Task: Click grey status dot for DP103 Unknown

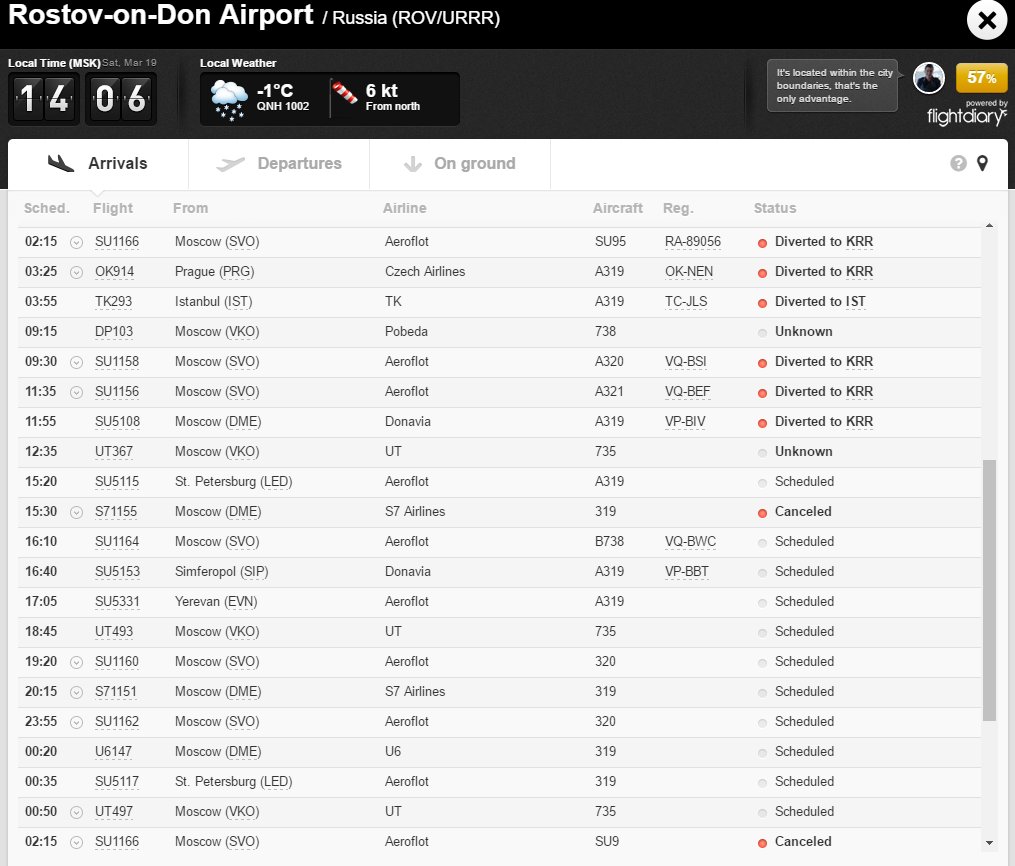Action: pos(763,333)
